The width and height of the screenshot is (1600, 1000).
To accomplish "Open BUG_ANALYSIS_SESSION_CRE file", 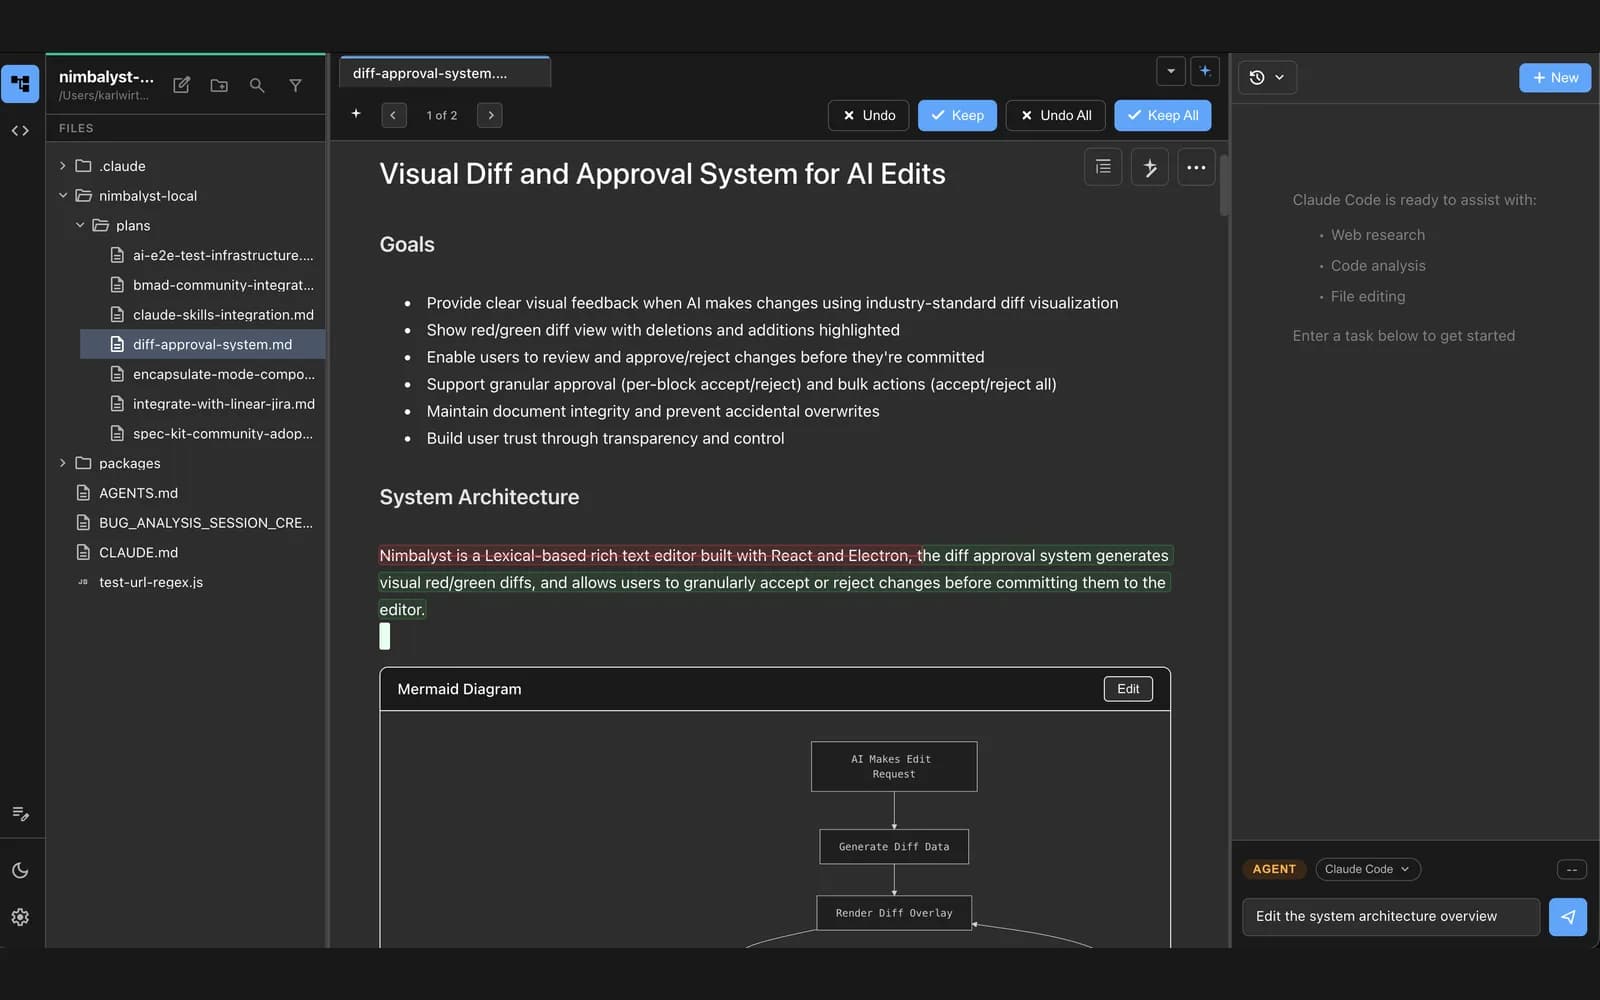I will (186, 523).
